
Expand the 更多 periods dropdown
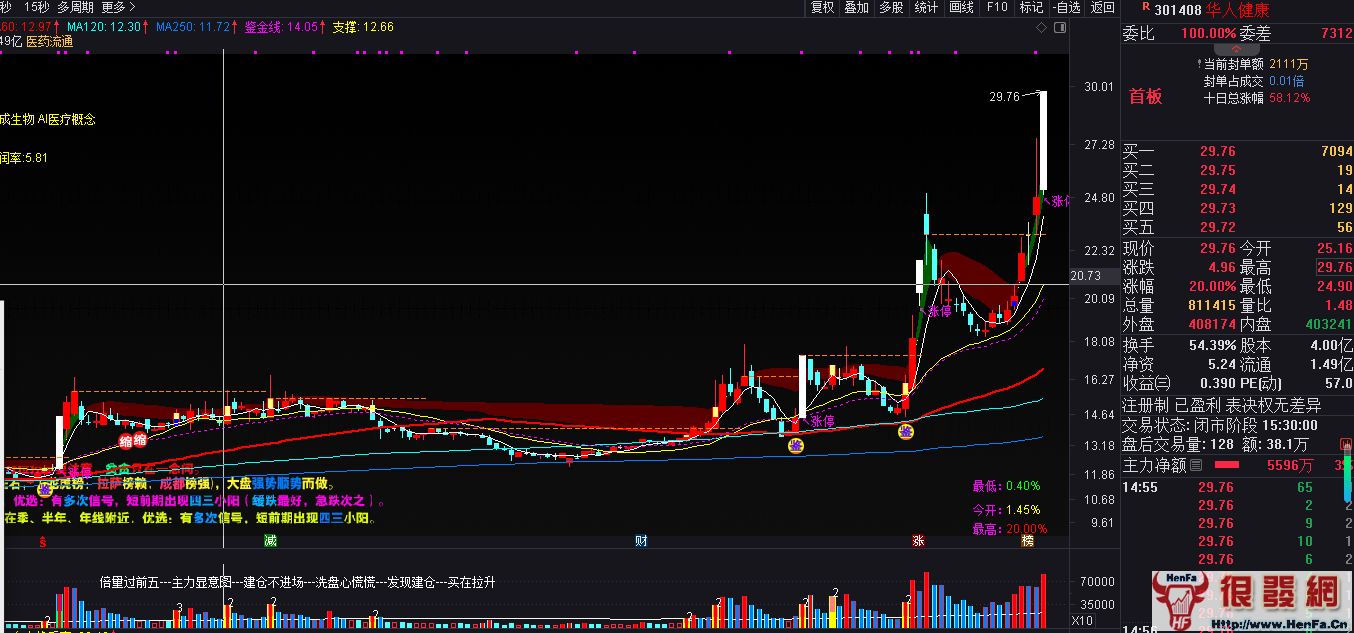pos(113,7)
